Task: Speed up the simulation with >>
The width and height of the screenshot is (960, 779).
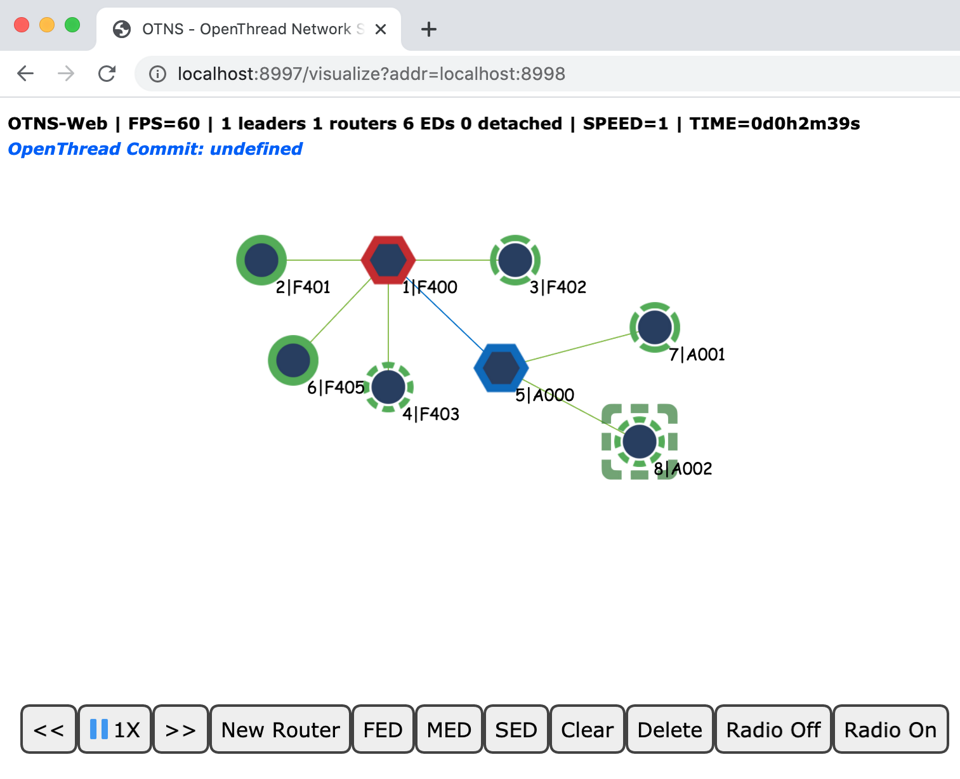Action: click(180, 730)
